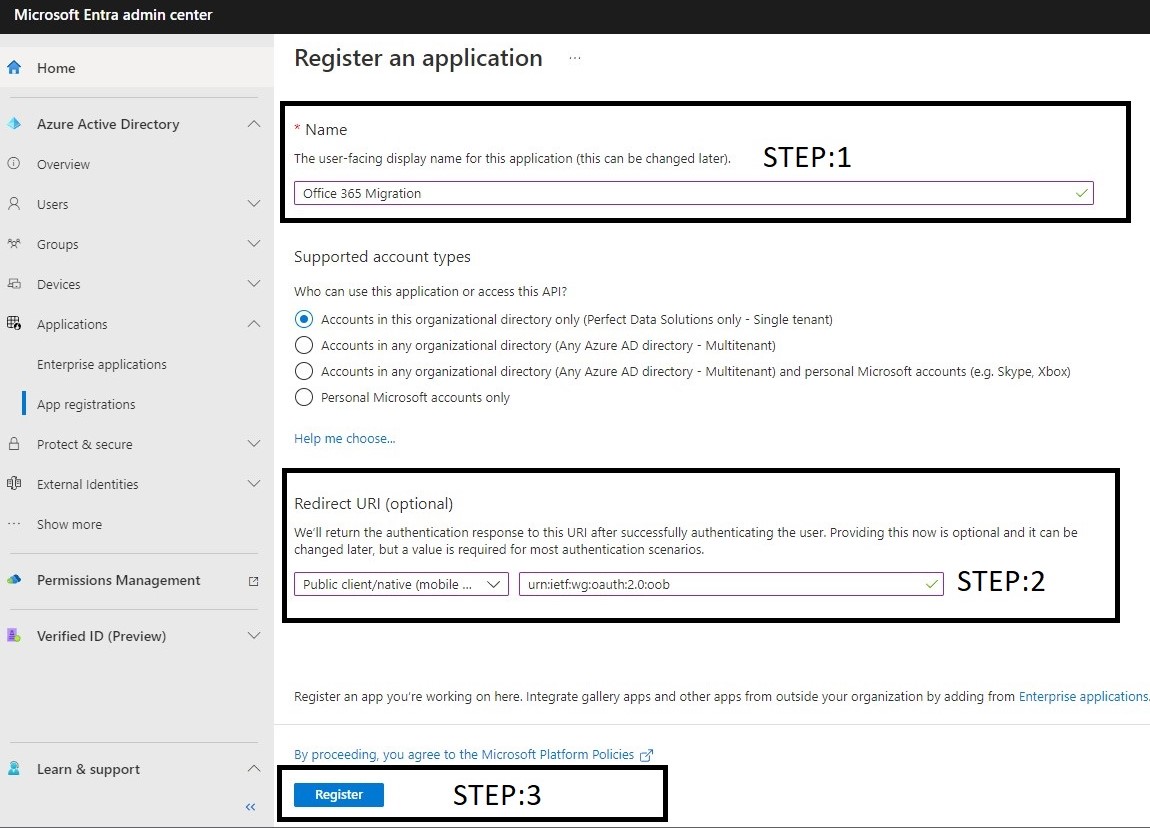Click the Microsoft Entra admin center title

pos(113,15)
